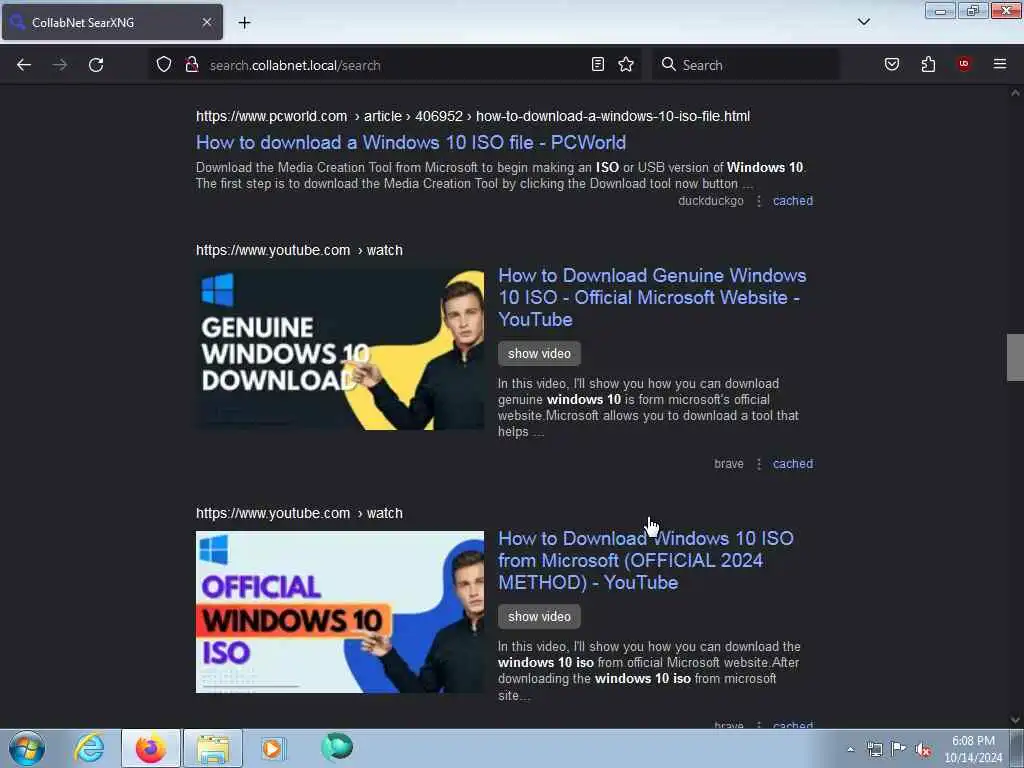
Task: Show video for OFFICIAL 2024 METHOD result
Action: 539,616
